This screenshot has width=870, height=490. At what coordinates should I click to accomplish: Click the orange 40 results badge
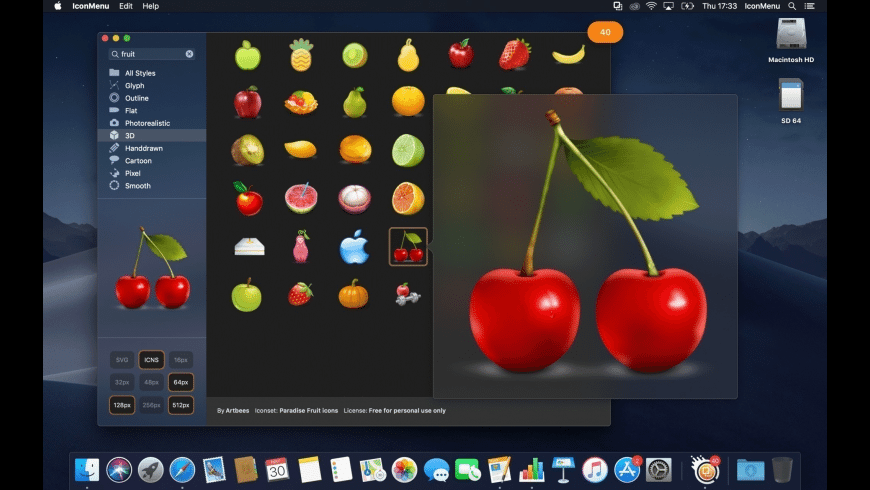click(605, 32)
